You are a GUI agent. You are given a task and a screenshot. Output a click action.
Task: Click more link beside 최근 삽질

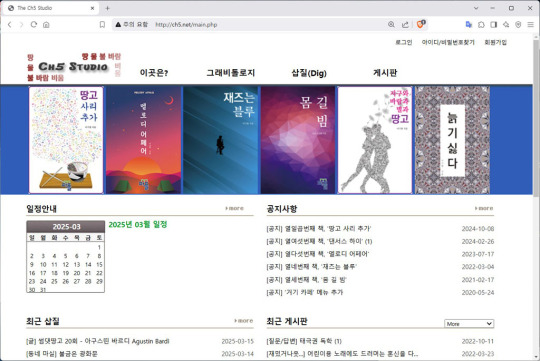click(243, 320)
